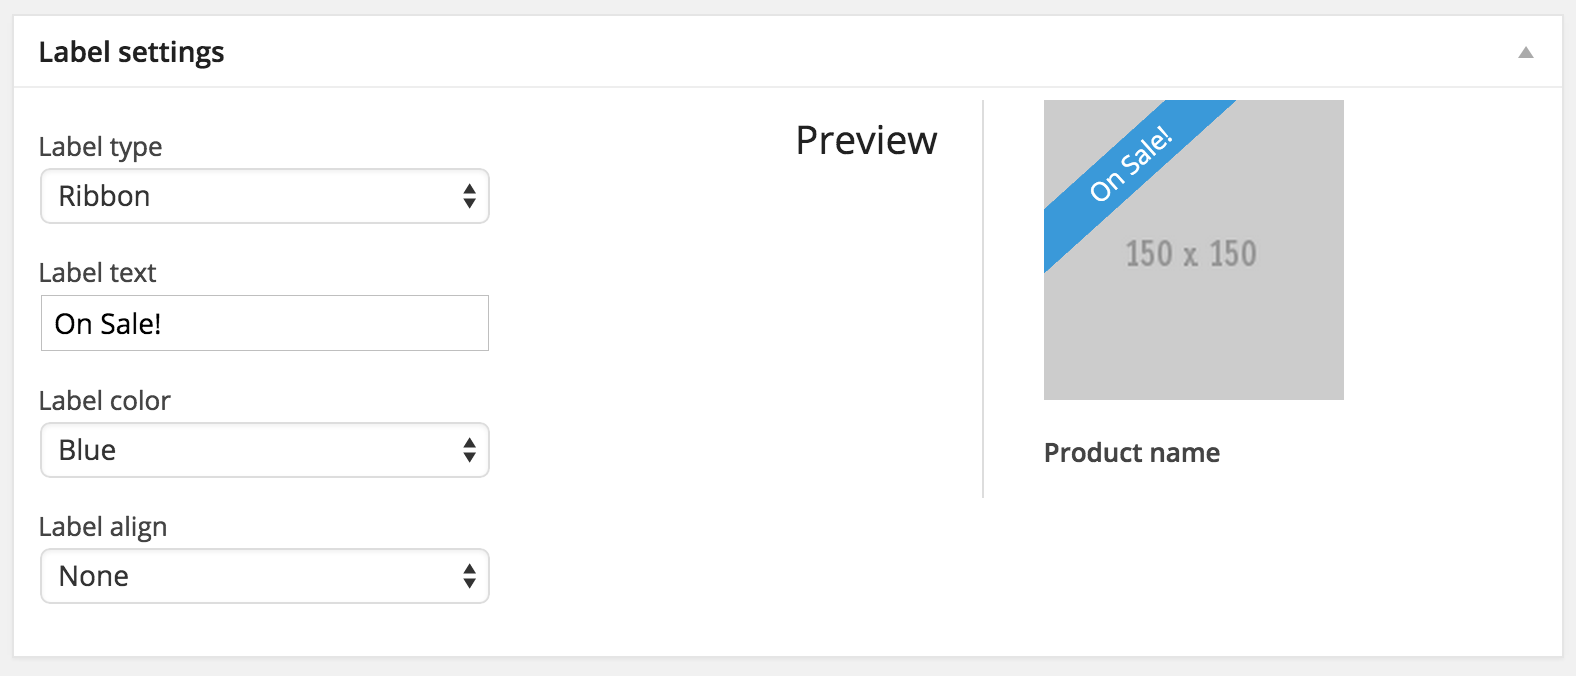Open the Label color dropdown showing Blue
The height and width of the screenshot is (676, 1576).
[x=250, y=450]
